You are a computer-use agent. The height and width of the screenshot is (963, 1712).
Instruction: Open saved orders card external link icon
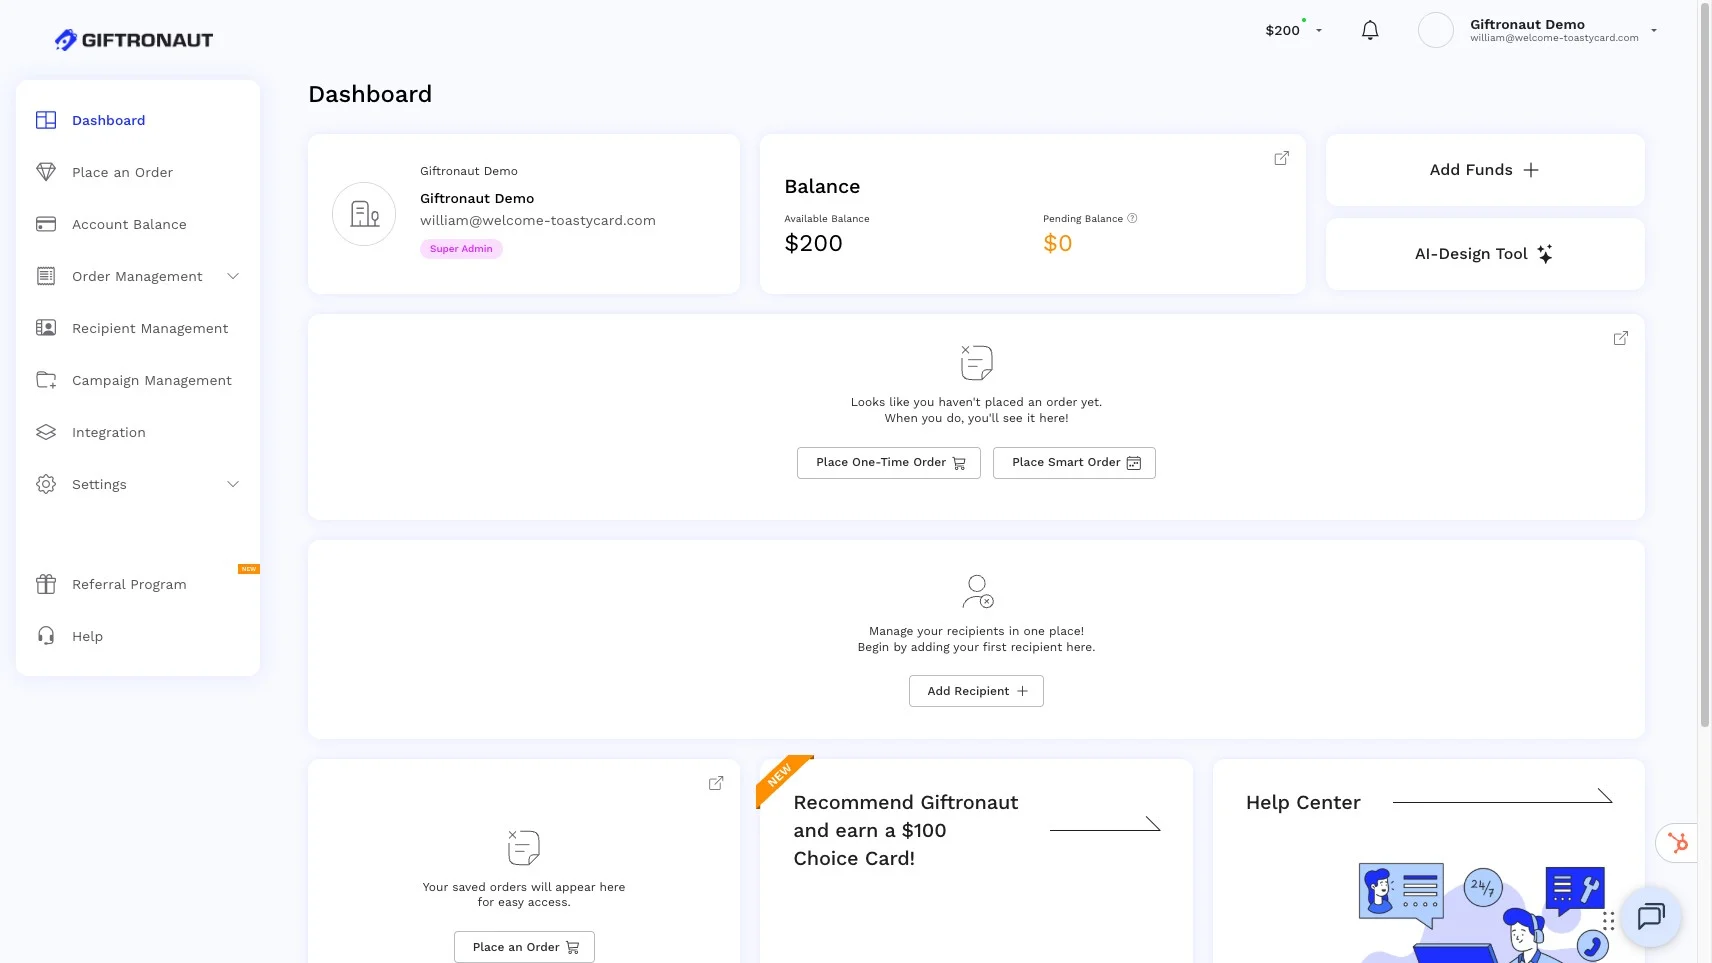coord(716,783)
